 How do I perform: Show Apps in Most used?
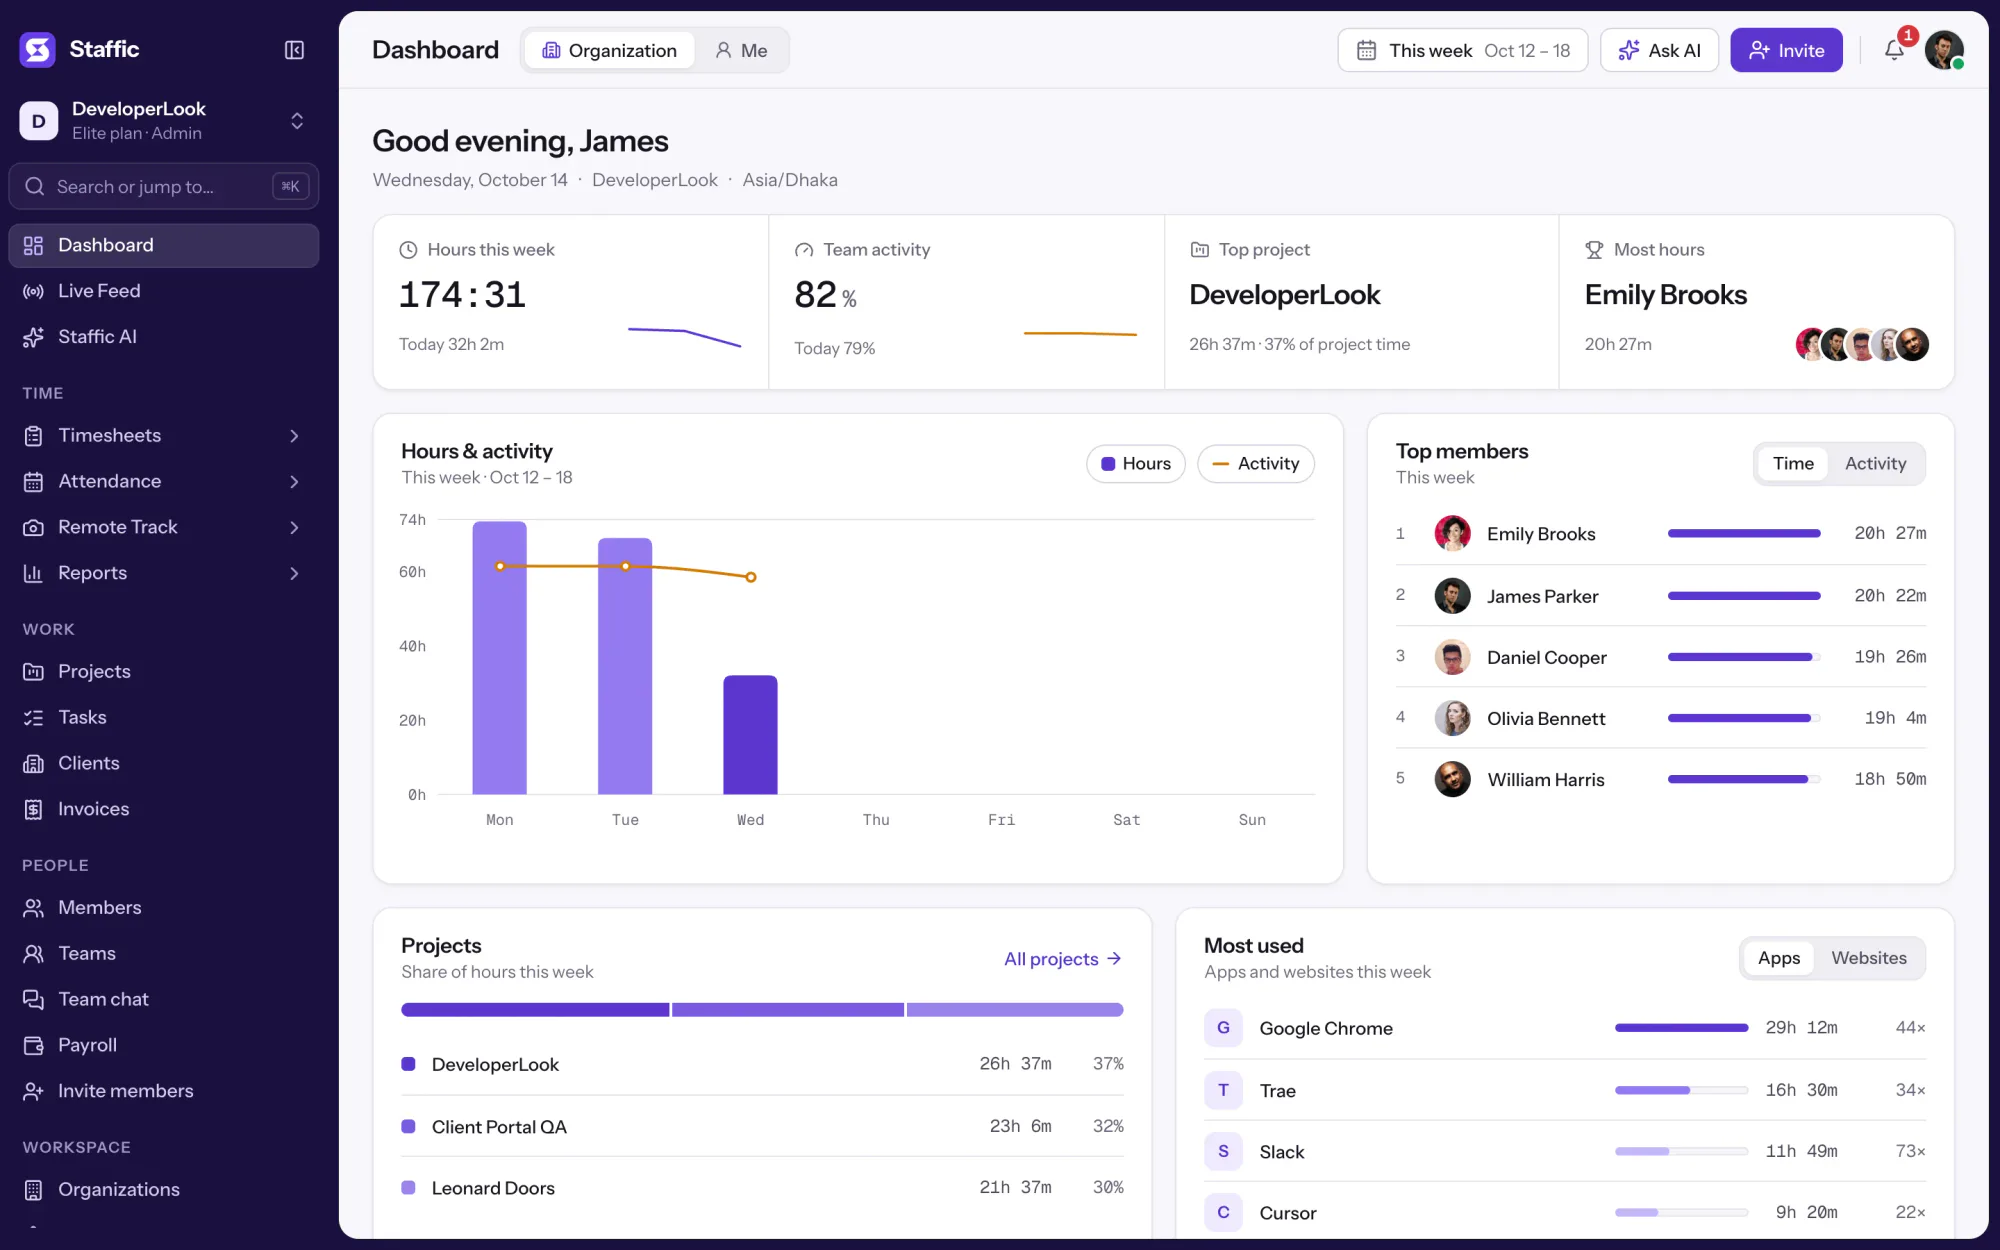tap(1778, 958)
